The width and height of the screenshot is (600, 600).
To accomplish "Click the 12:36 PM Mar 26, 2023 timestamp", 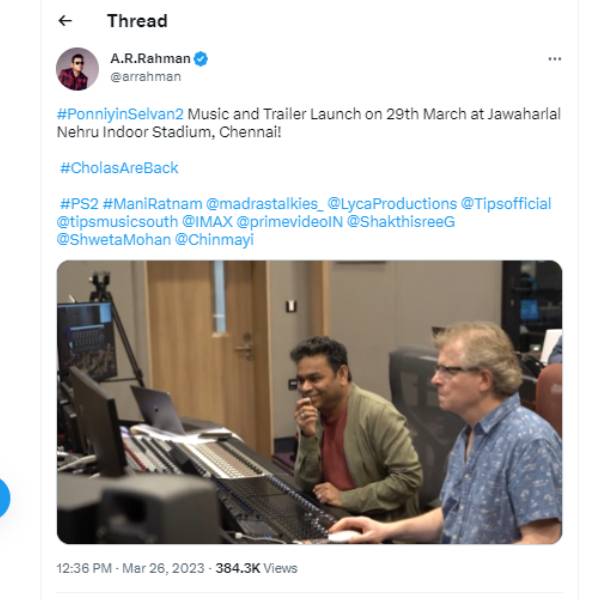I will [130, 568].
